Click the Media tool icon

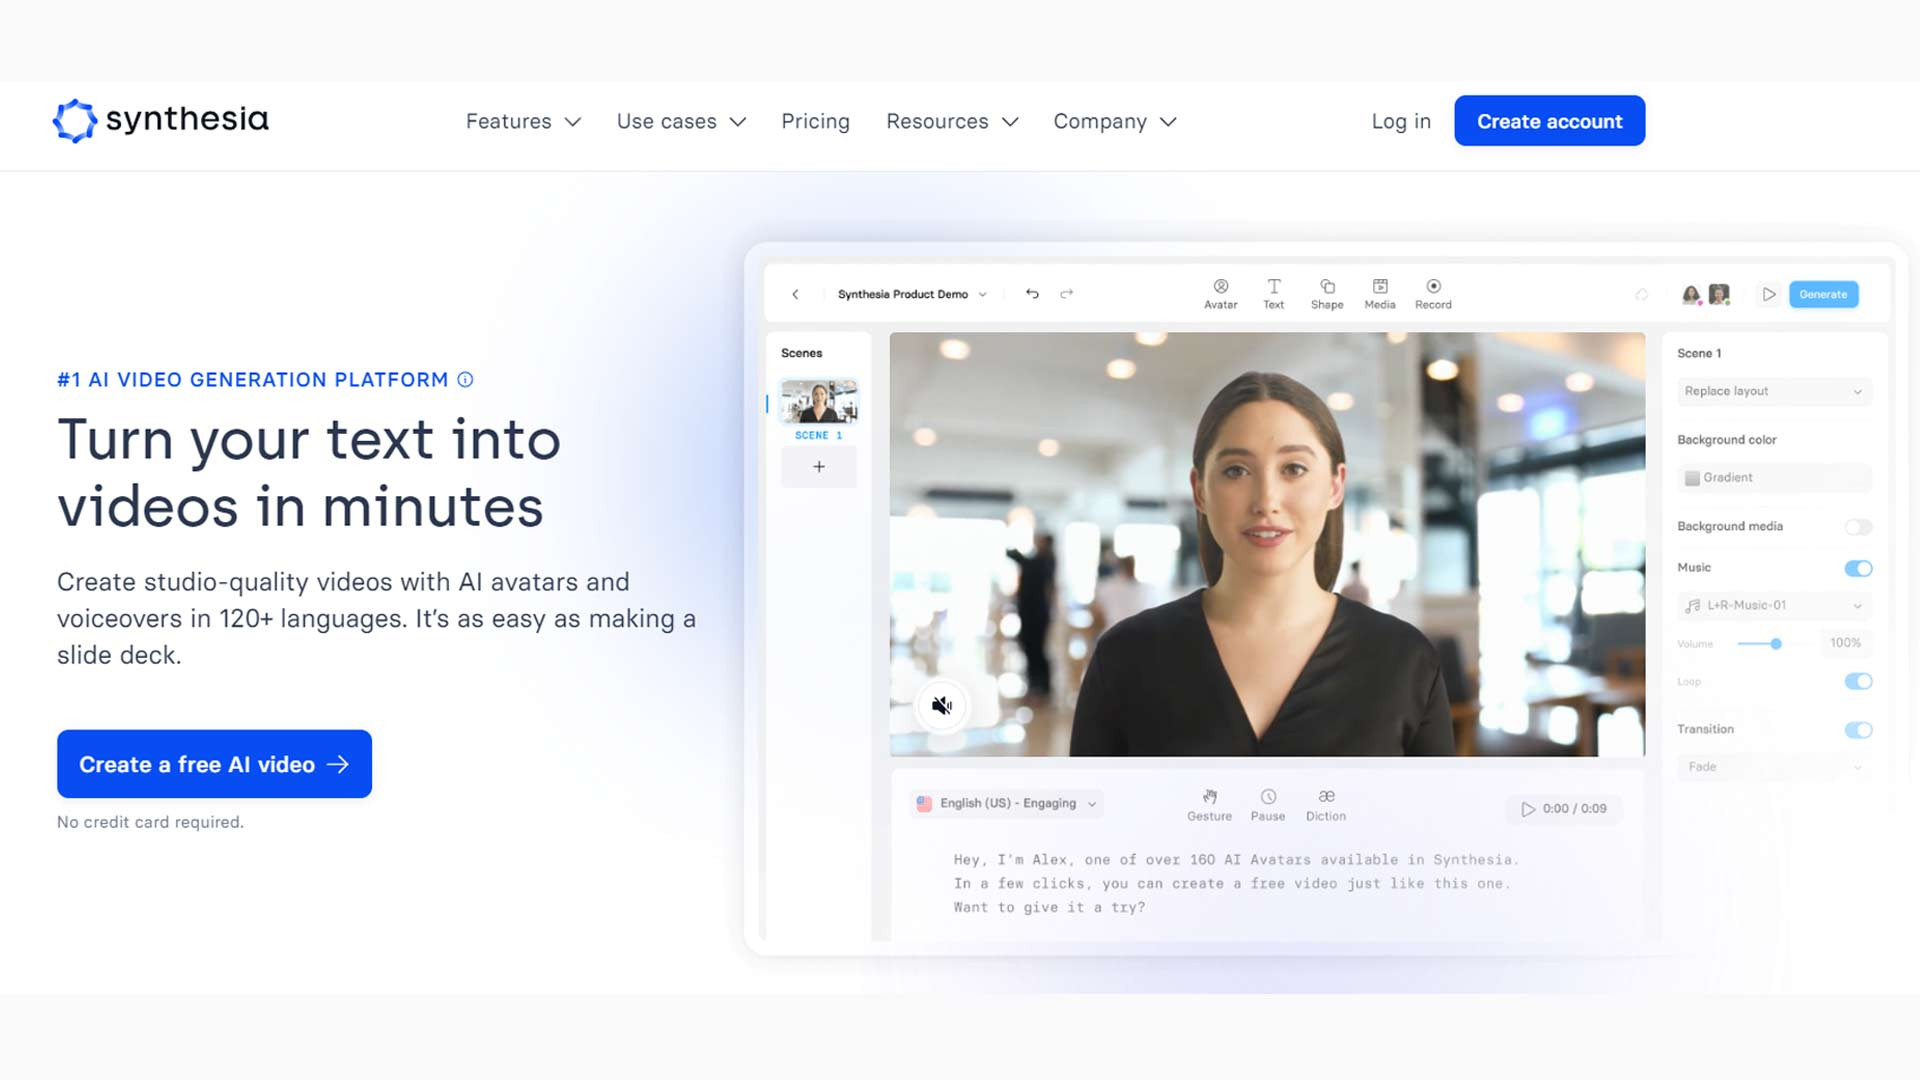point(1380,287)
